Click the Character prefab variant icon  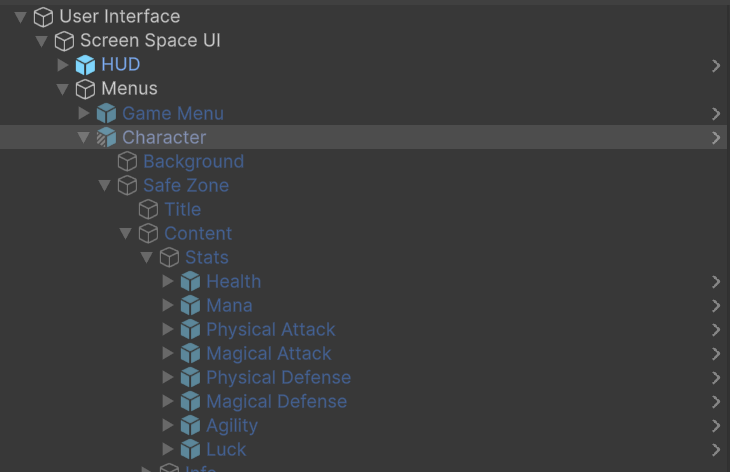[106, 137]
